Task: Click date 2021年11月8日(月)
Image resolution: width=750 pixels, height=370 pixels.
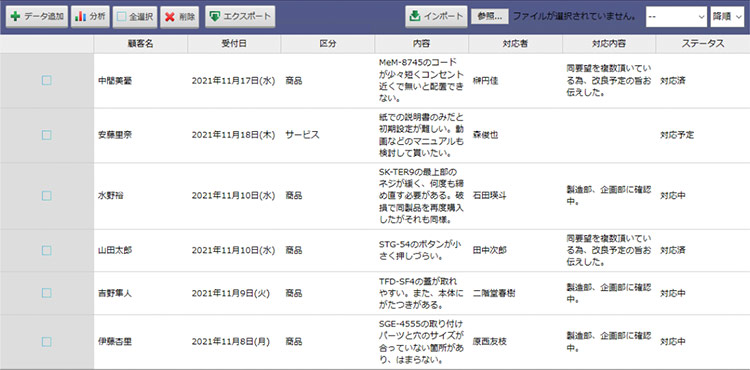Action: [x=231, y=342]
